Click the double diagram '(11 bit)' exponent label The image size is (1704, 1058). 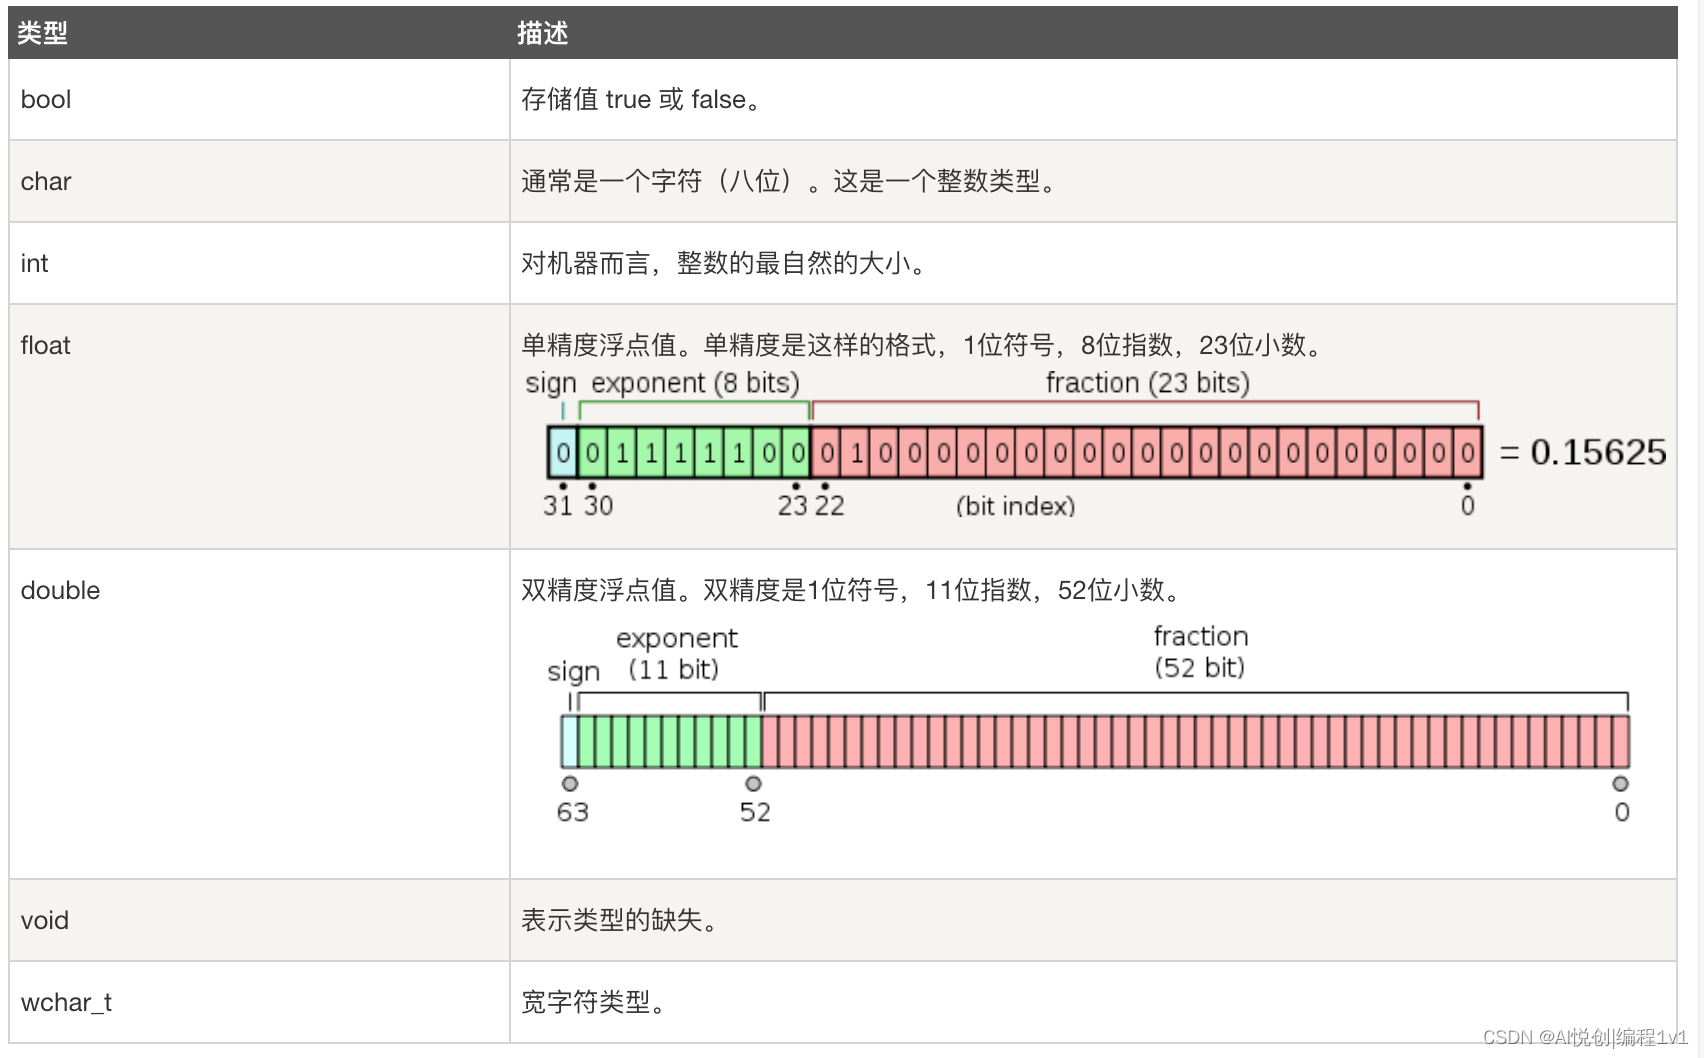click(x=673, y=669)
